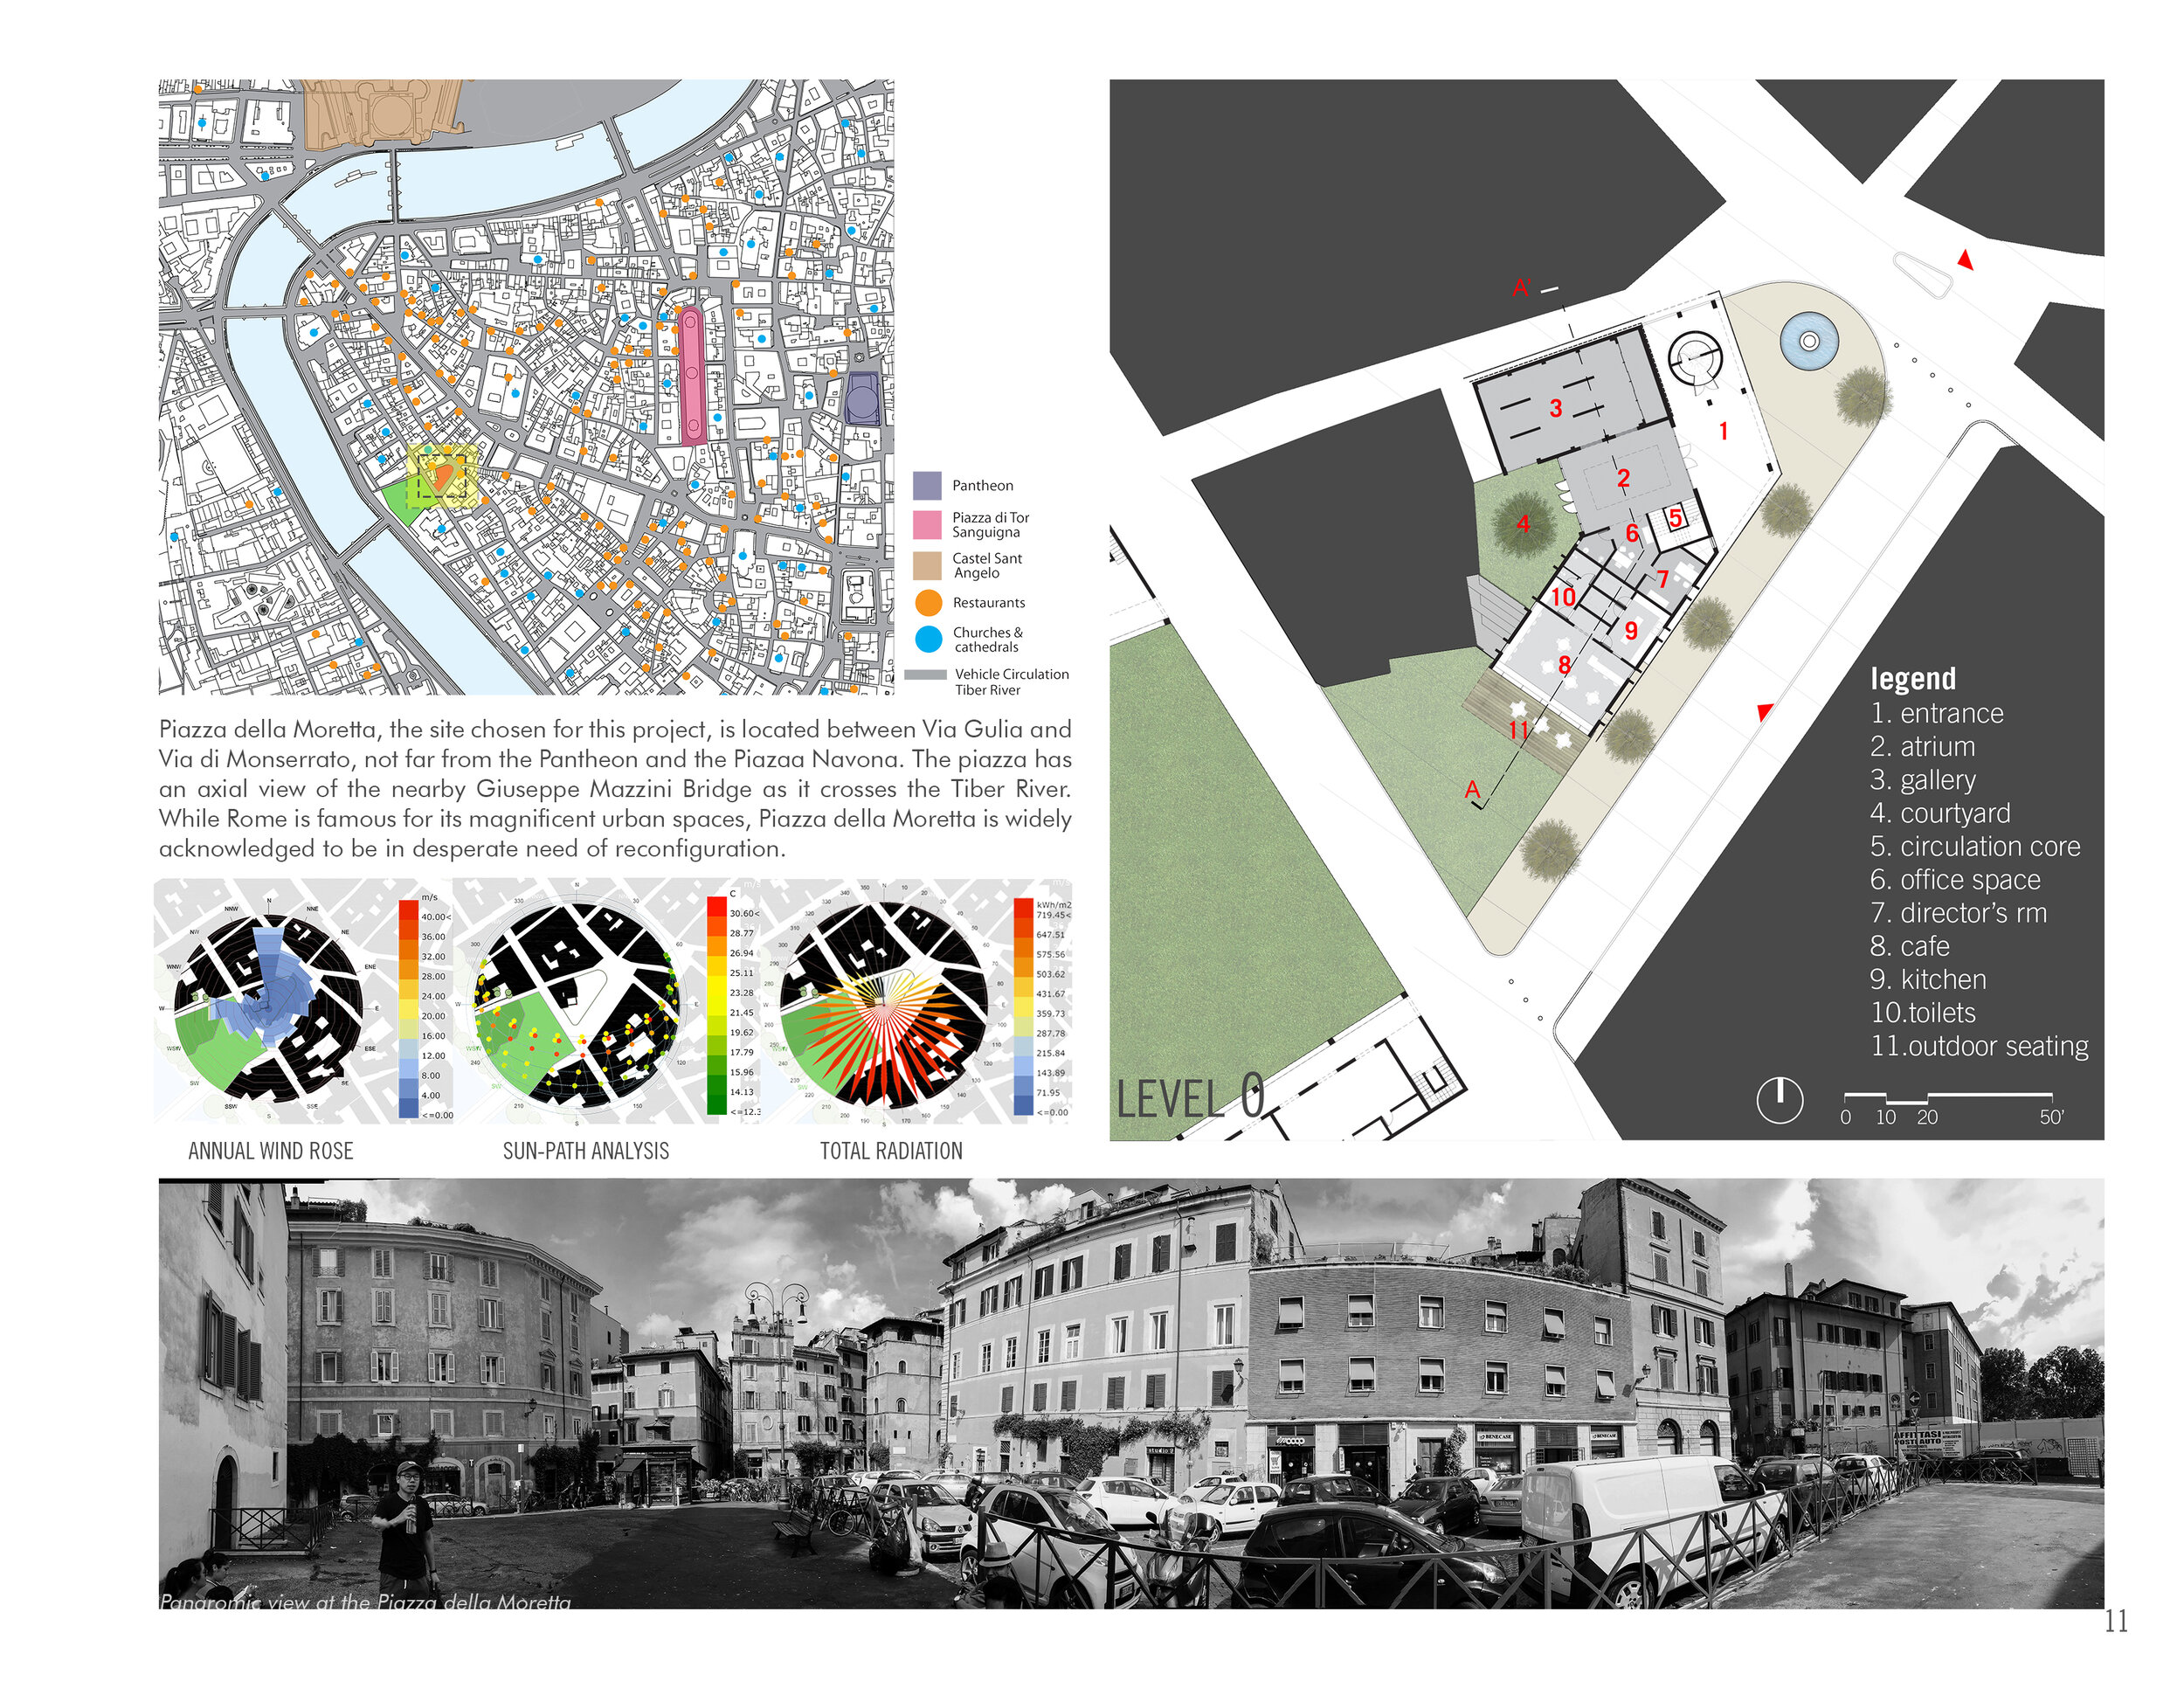
Task: Click the wind speed m/s color scale
Action: coord(408,1008)
